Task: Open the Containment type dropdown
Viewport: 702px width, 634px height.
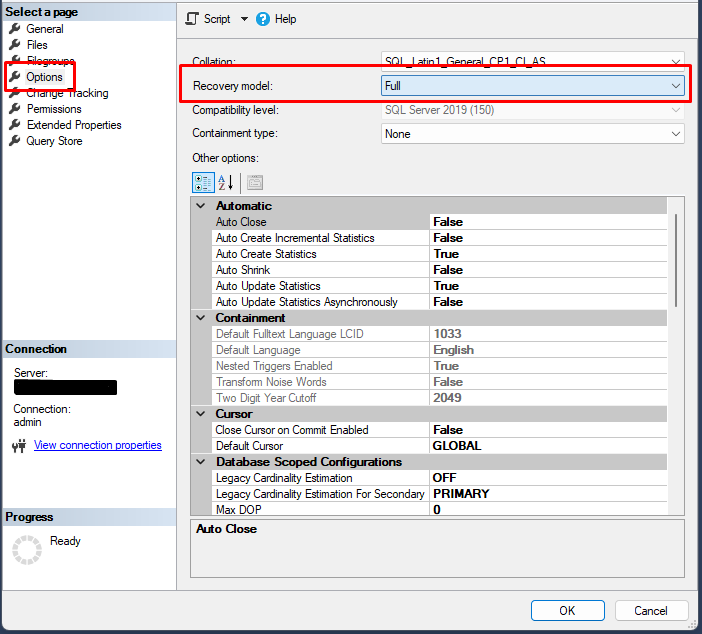Action: (x=675, y=133)
